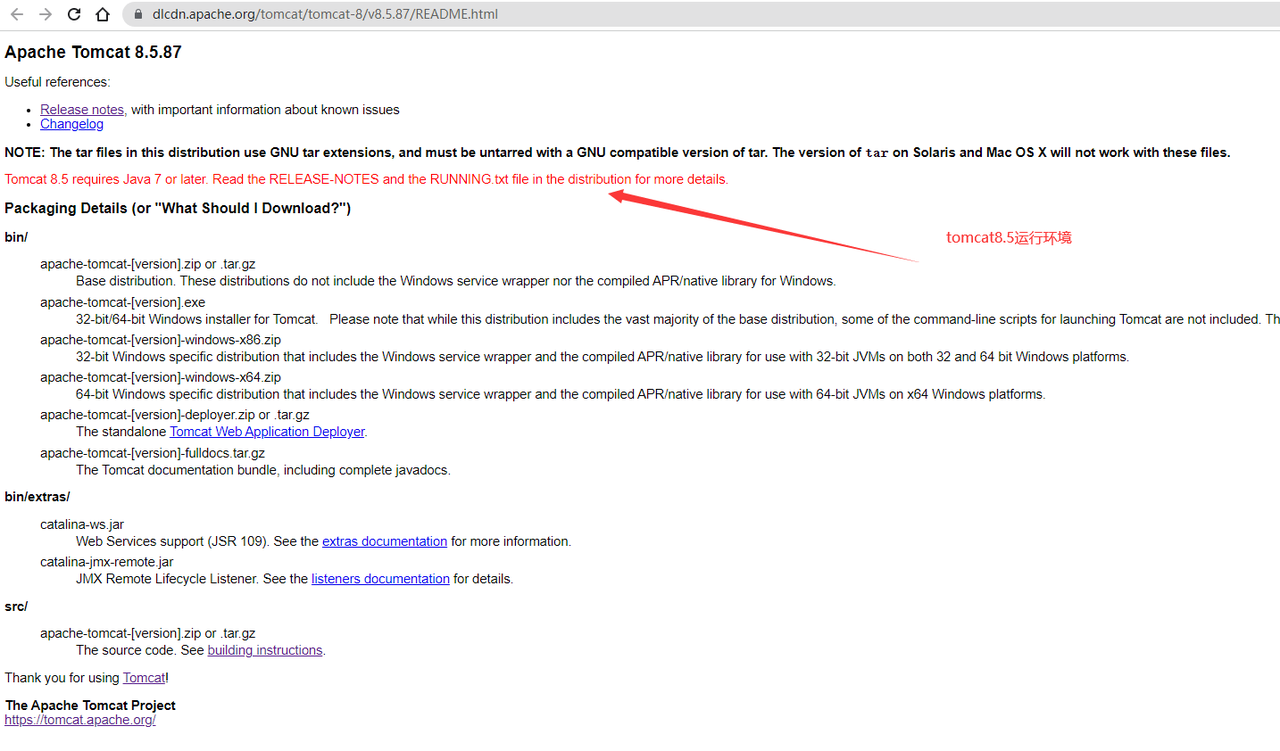Click the browser back arrow
Viewport: 1280px width, 751px height.
17,15
